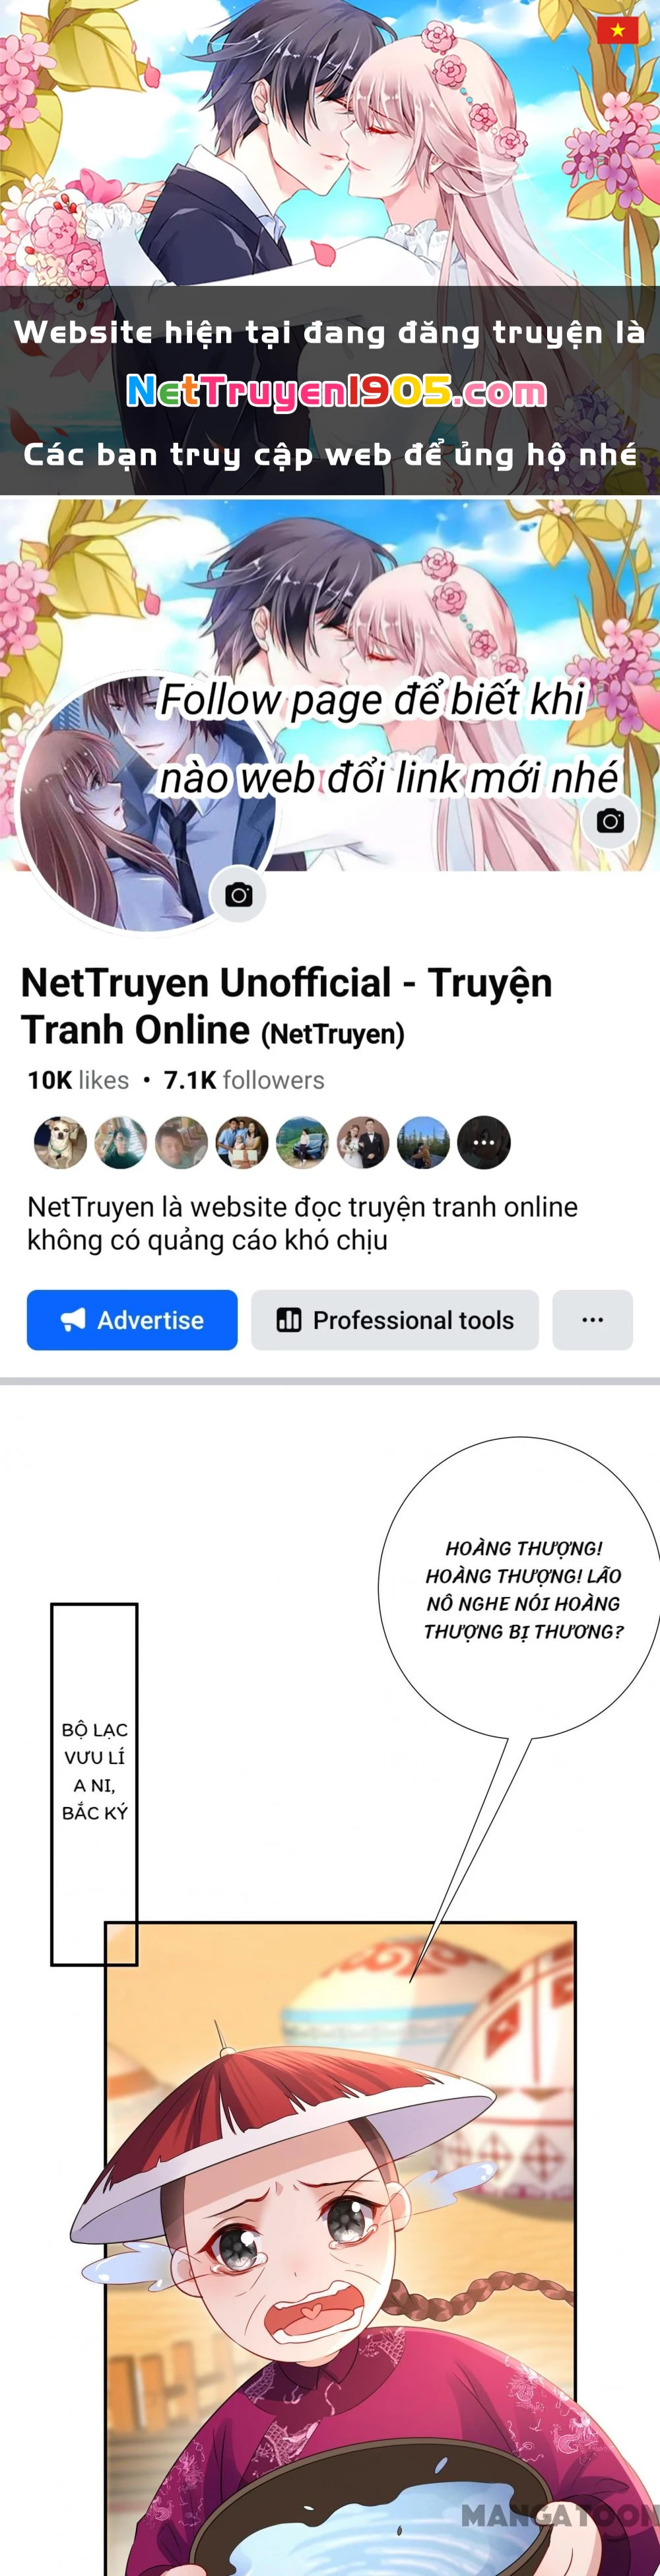Click the crying eunuch comic panel

[x=341, y=2249]
